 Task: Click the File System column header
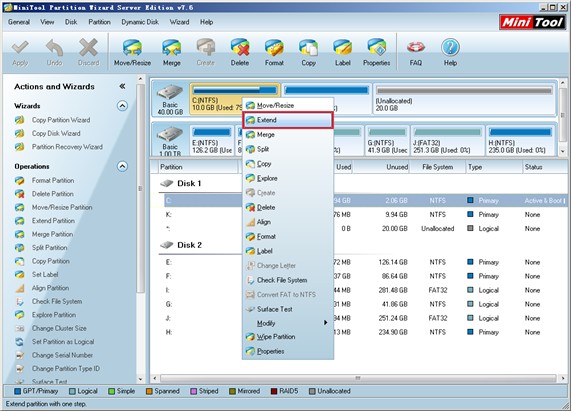pyautogui.click(x=437, y=167)
